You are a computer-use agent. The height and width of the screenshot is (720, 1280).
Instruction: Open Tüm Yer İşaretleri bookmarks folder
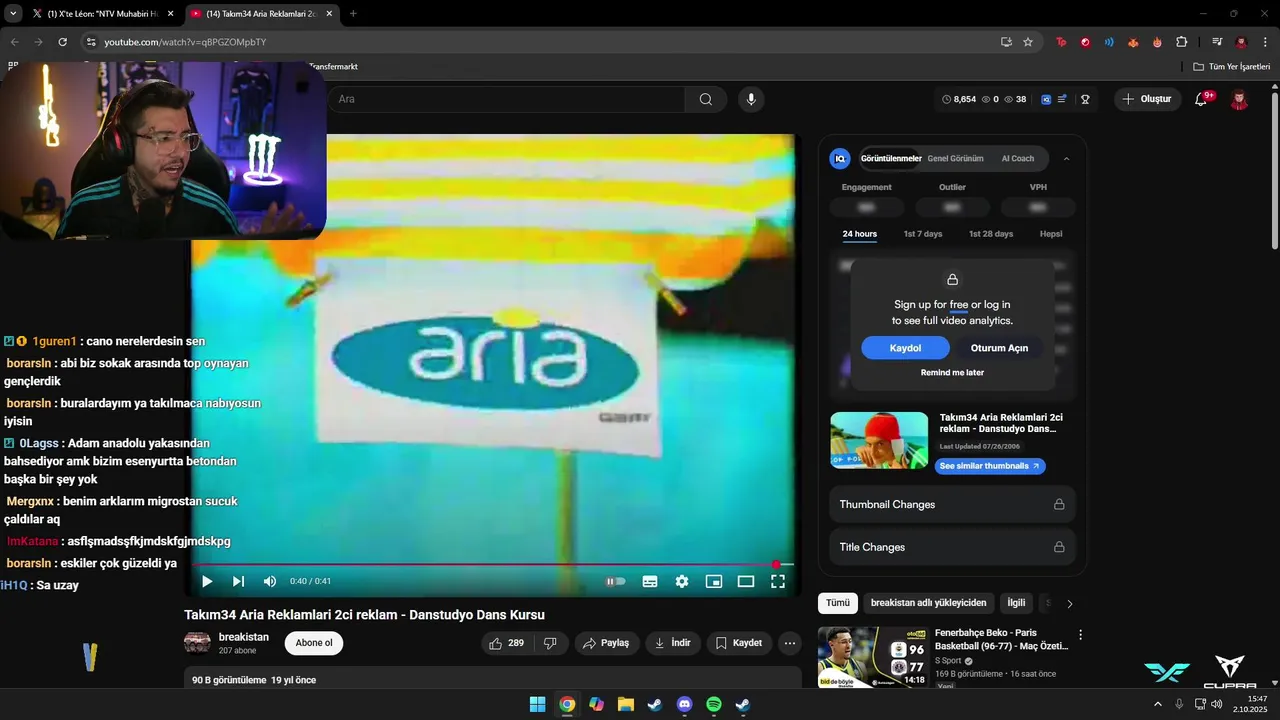click(x=1231, y=66)
